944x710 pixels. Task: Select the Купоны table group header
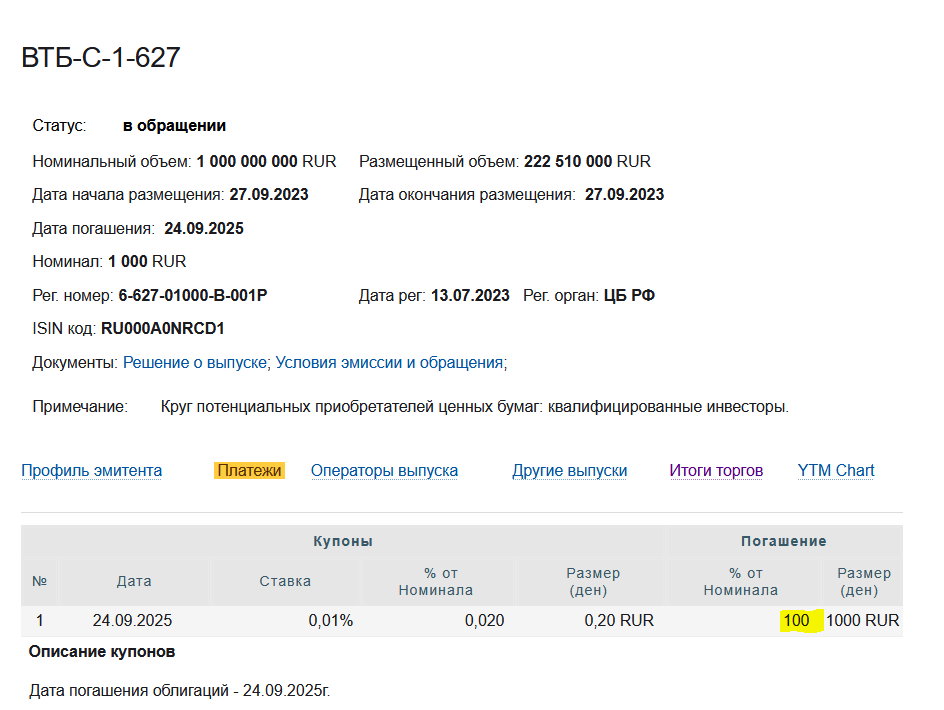pyautogui.click(x=343, y=541)
